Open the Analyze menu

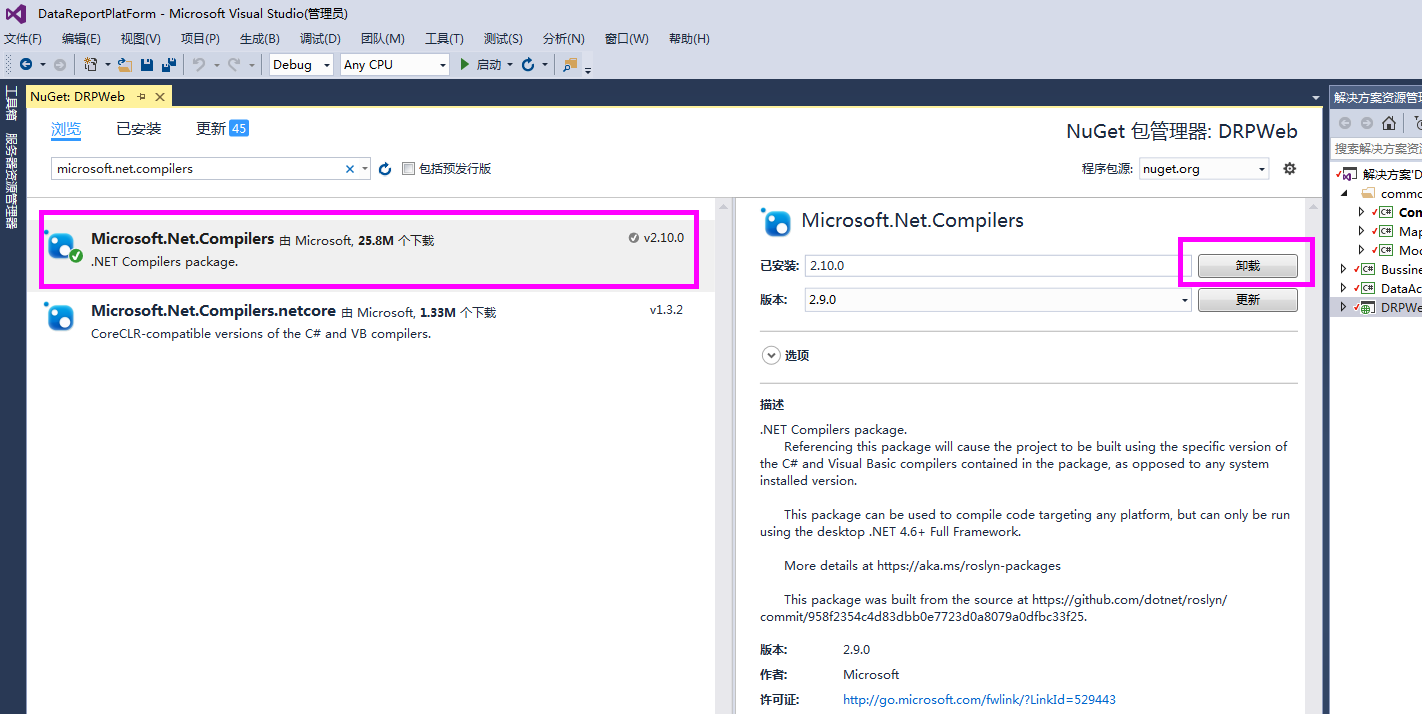(x=563, y=38)
